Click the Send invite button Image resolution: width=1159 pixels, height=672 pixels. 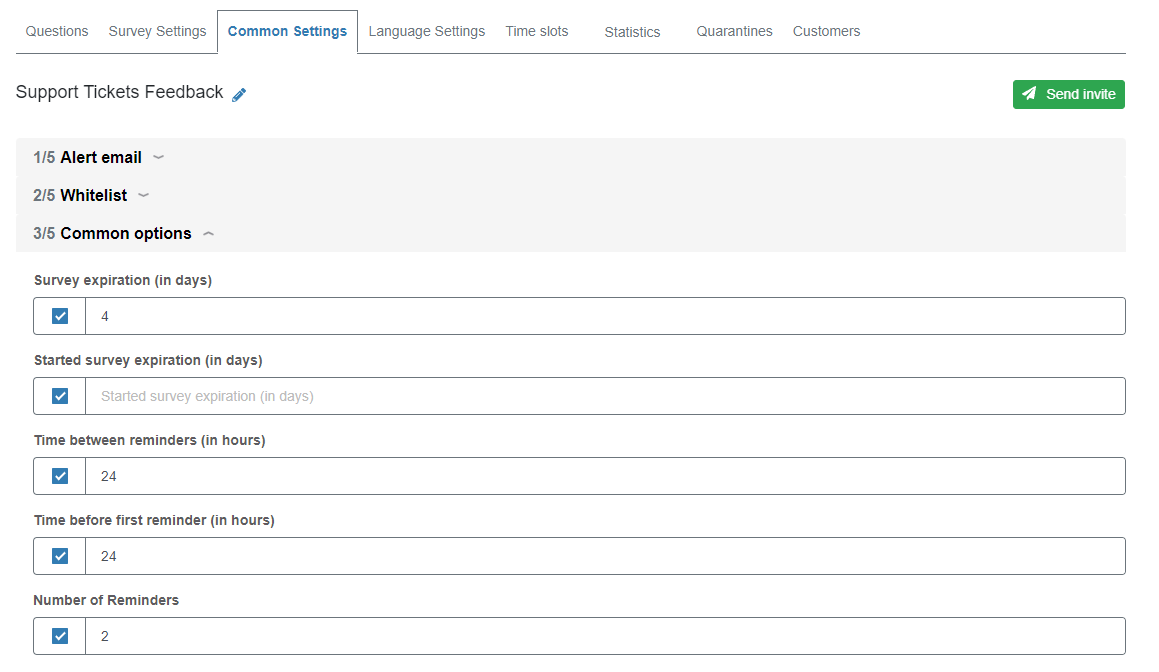pyautogui.click(x=1068, y=94)
